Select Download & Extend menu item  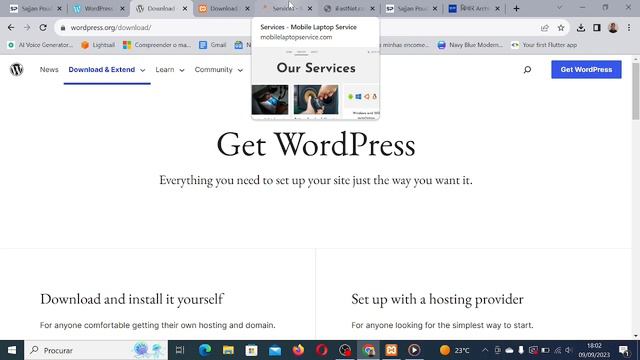102,70
